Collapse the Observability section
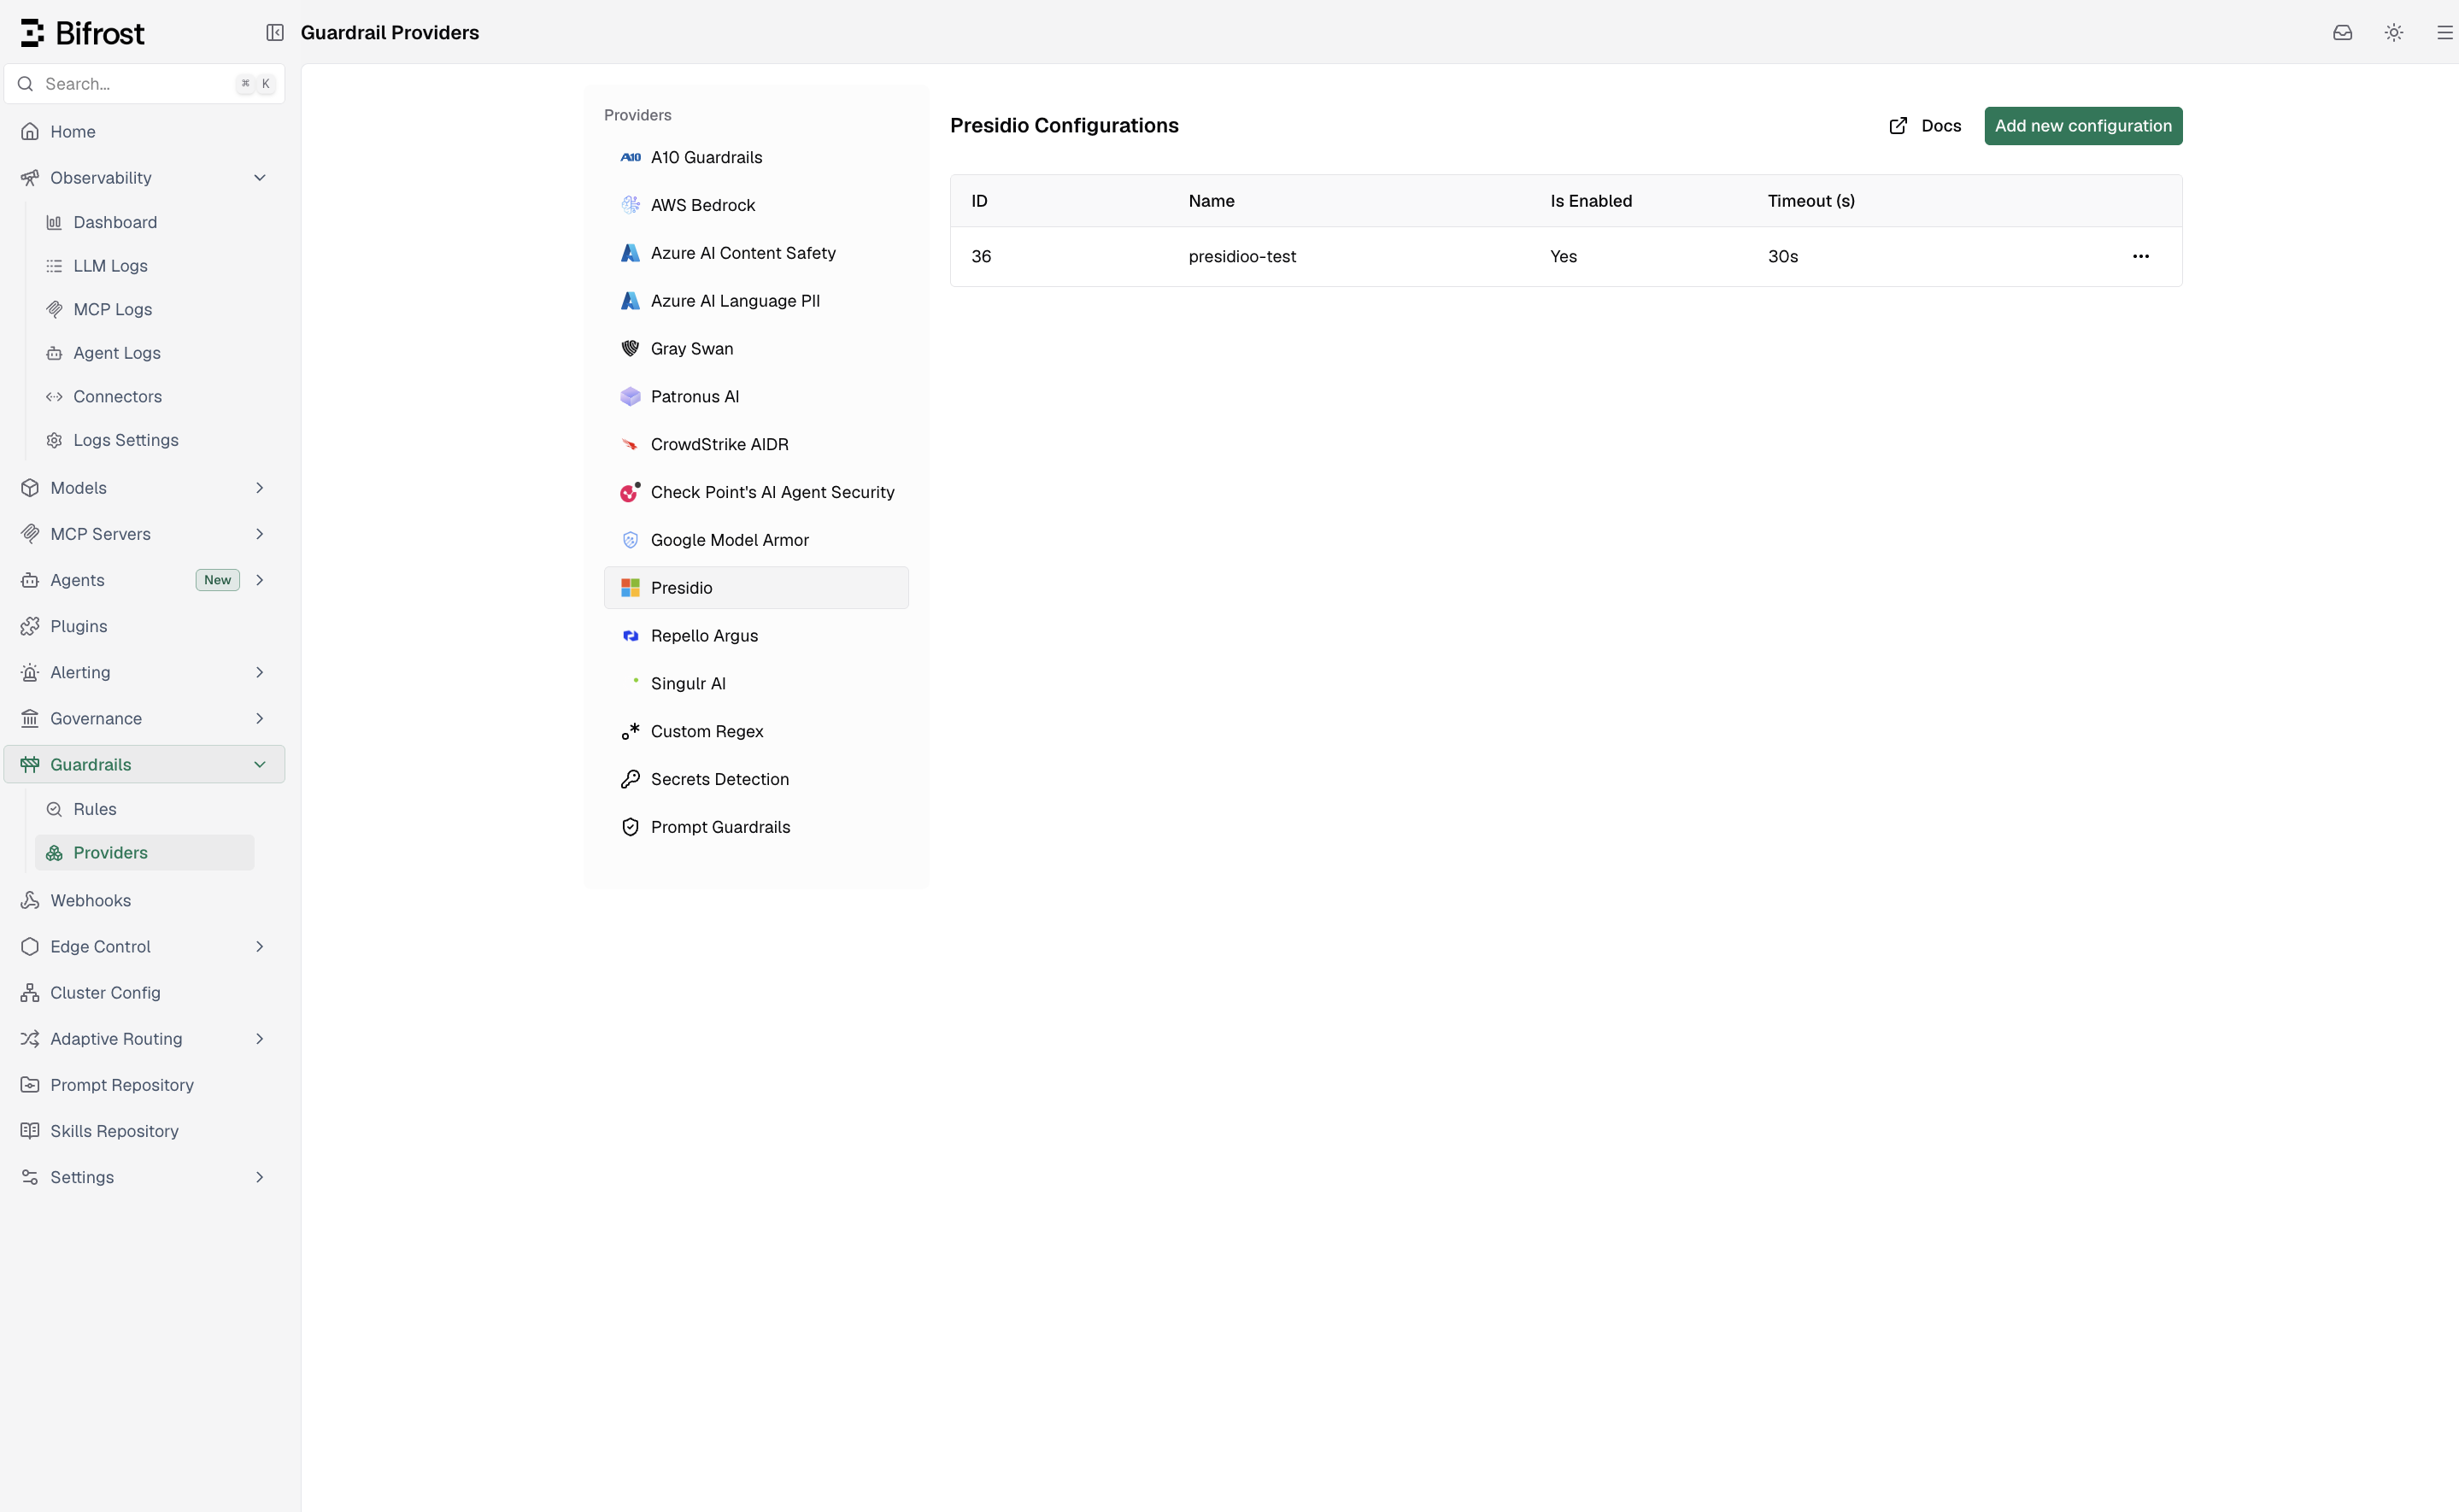This screenshot has width=2459, height=1512. click(x=144, y=178)
